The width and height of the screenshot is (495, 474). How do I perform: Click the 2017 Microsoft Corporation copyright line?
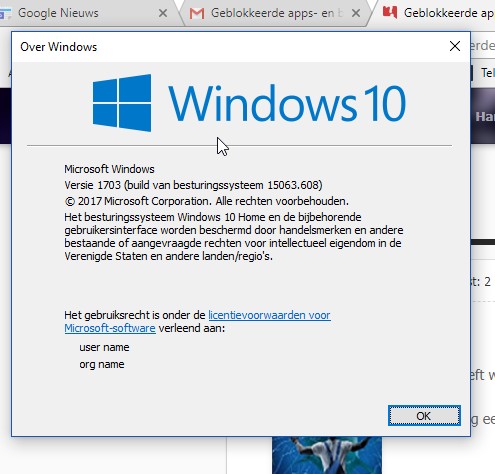[206, 201]
